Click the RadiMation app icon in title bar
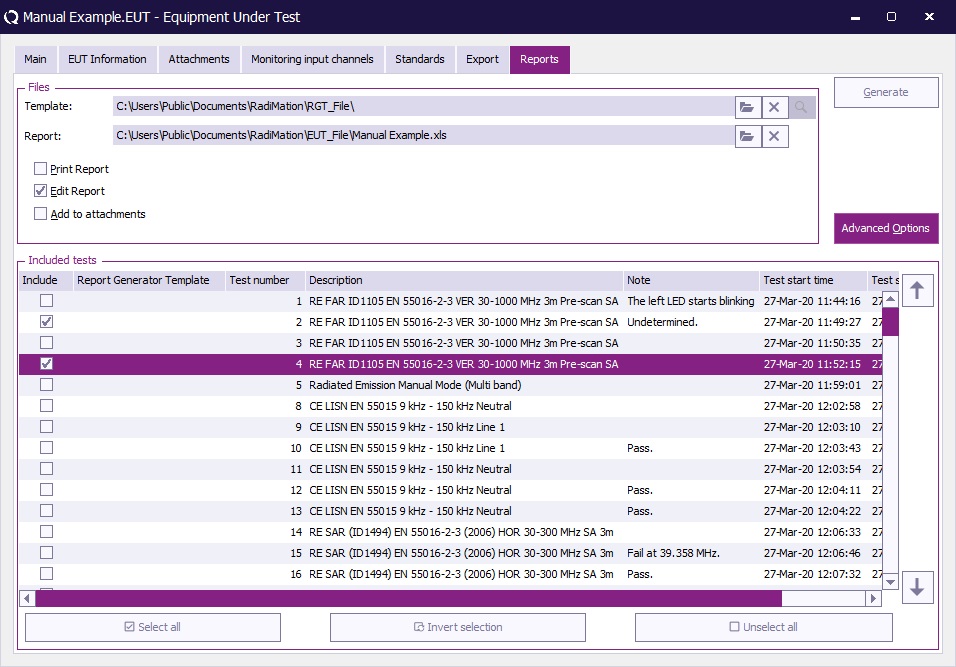956x667 pixels. (11, 17)
